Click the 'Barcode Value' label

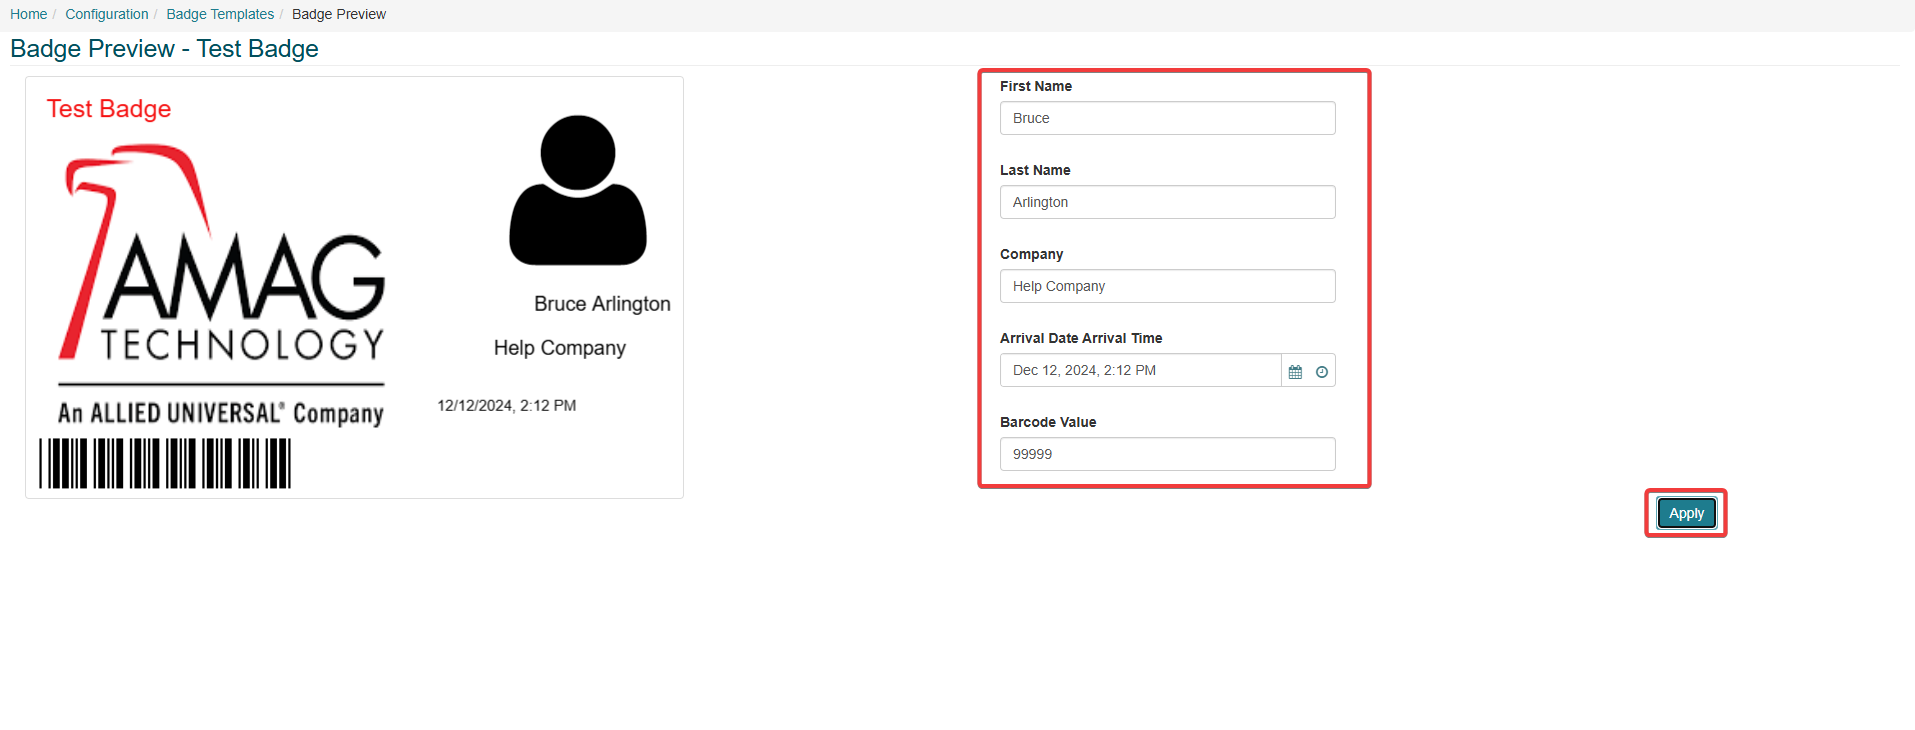pyautogui.click(x=1048, y=422)
